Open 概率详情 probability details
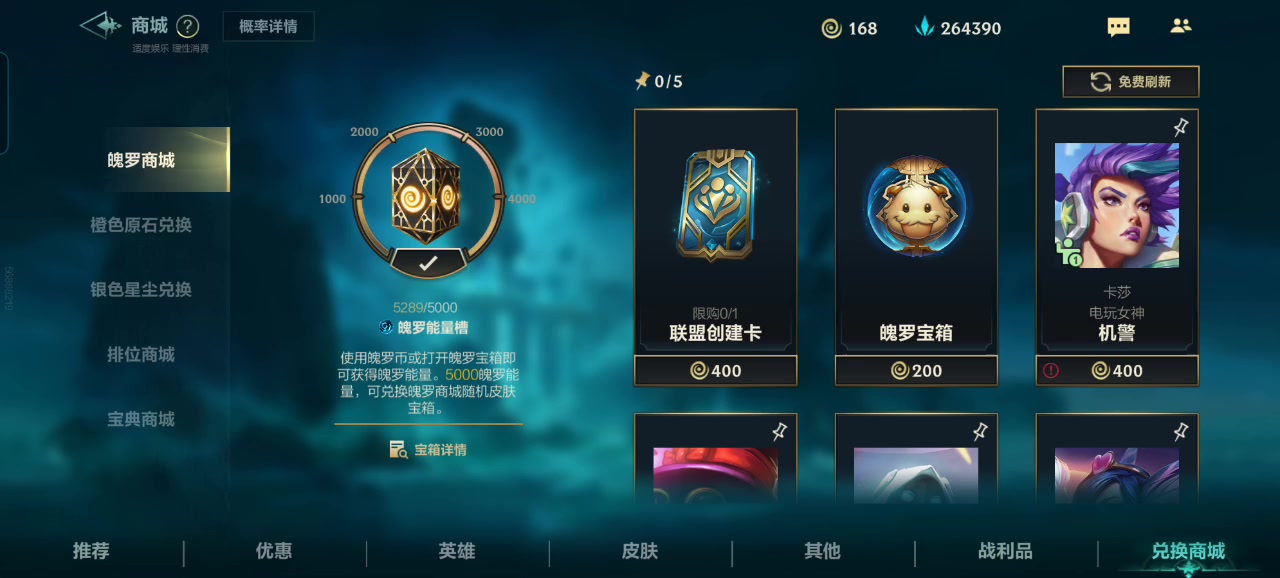Viewport: 1280px width, 578px height. point(268,27)
